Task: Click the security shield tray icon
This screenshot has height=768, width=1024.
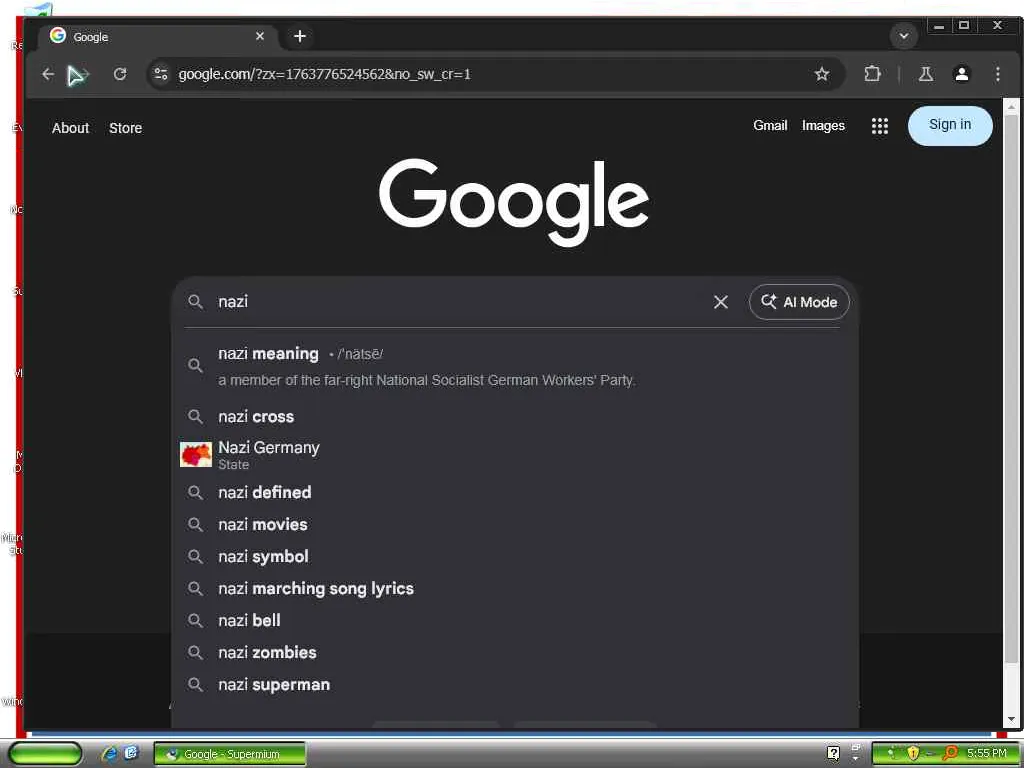Action: 913,754
